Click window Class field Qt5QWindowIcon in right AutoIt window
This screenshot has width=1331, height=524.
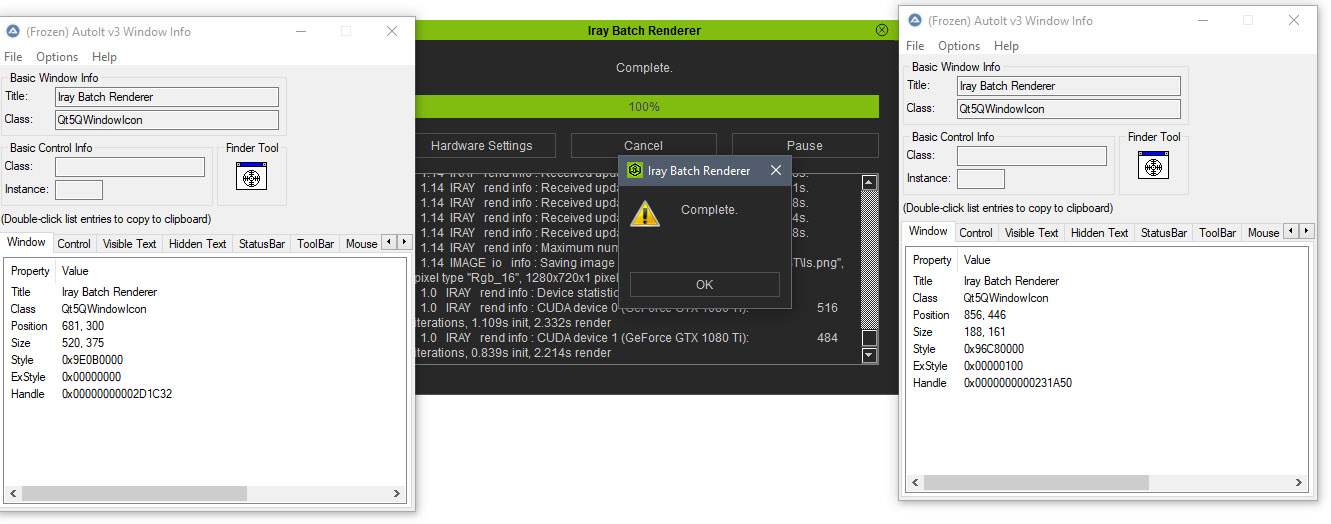click(1069, 109)
